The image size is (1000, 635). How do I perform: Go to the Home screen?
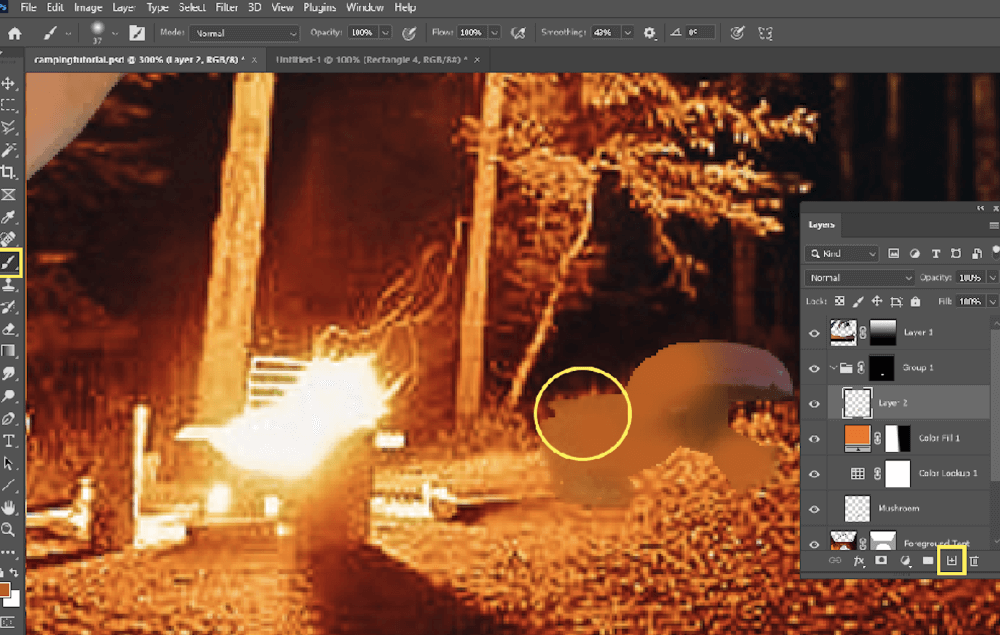pos(14,33)
